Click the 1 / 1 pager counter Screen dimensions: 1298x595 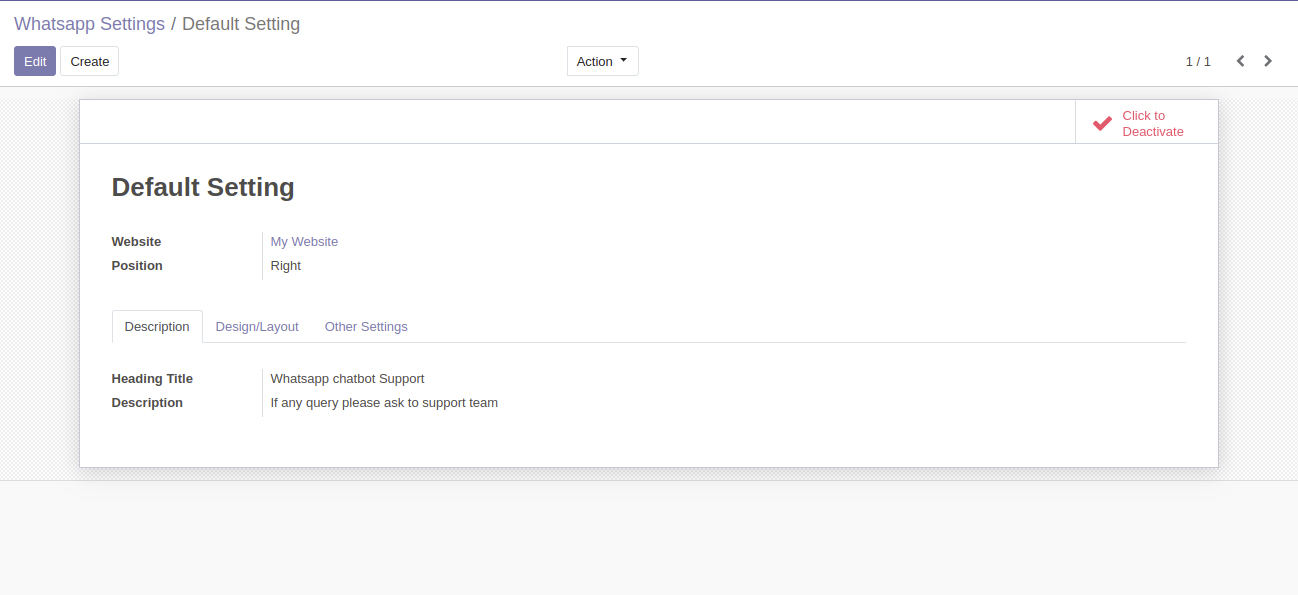(x=1197, y=61)
